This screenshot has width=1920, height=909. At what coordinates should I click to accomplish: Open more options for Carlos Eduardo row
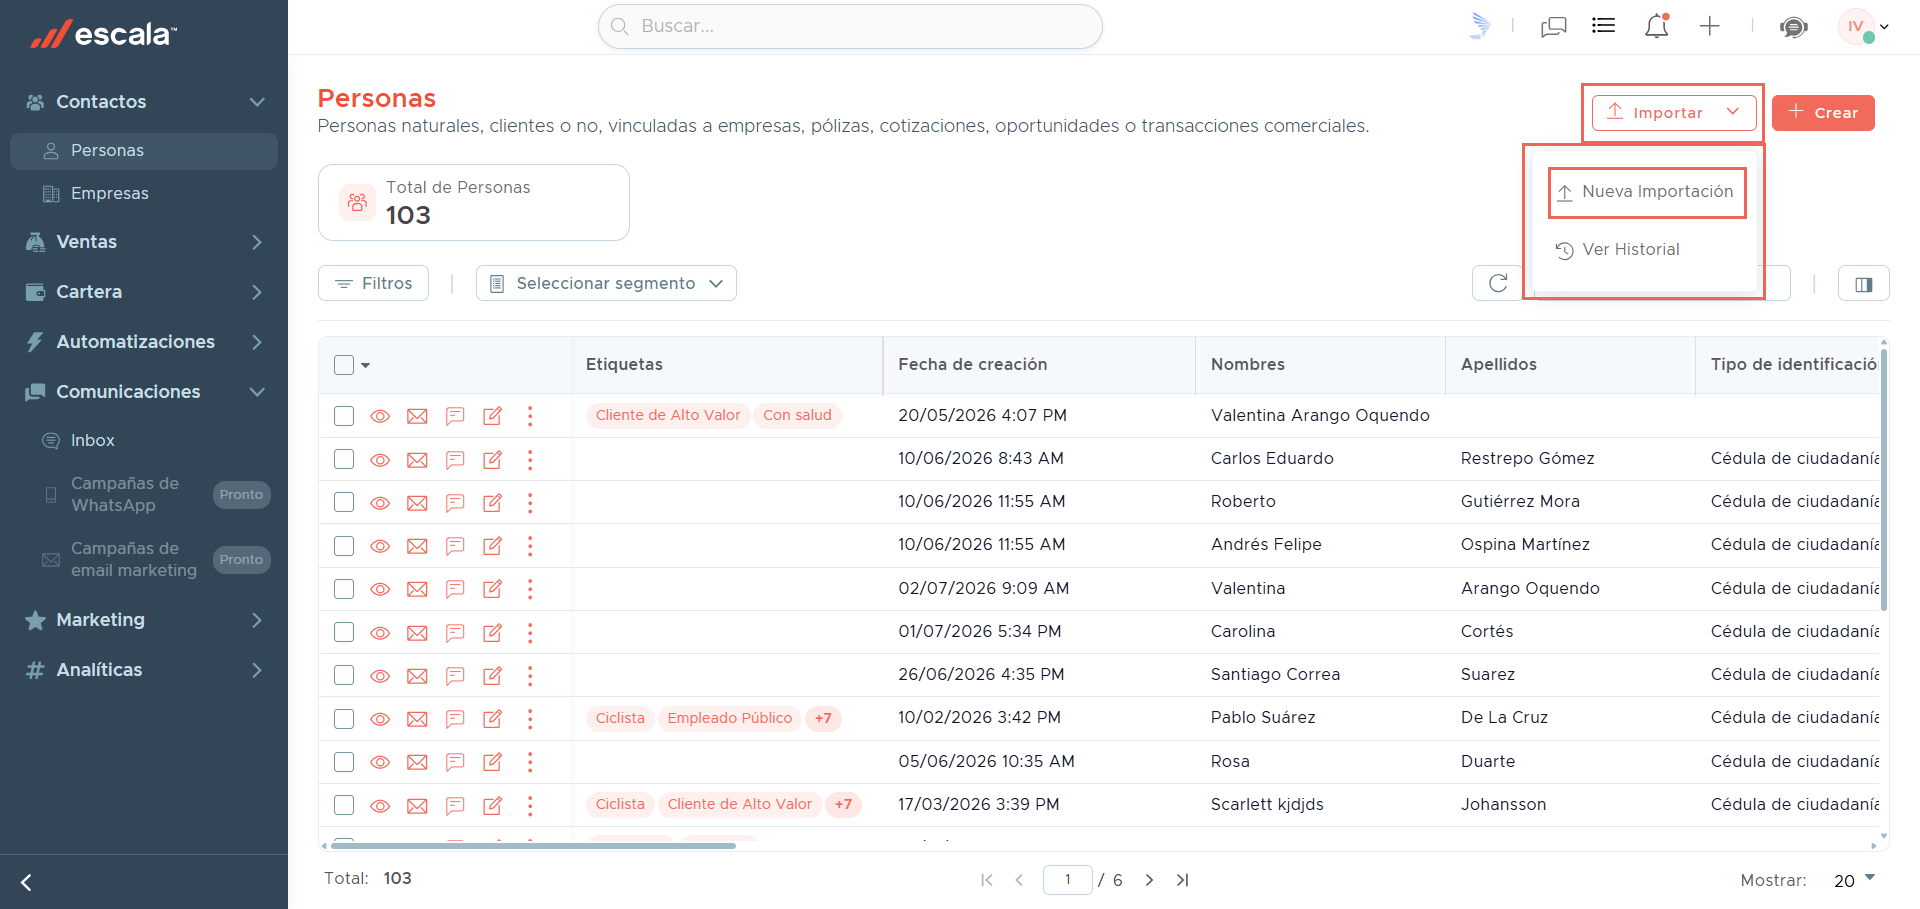[530, 460]
